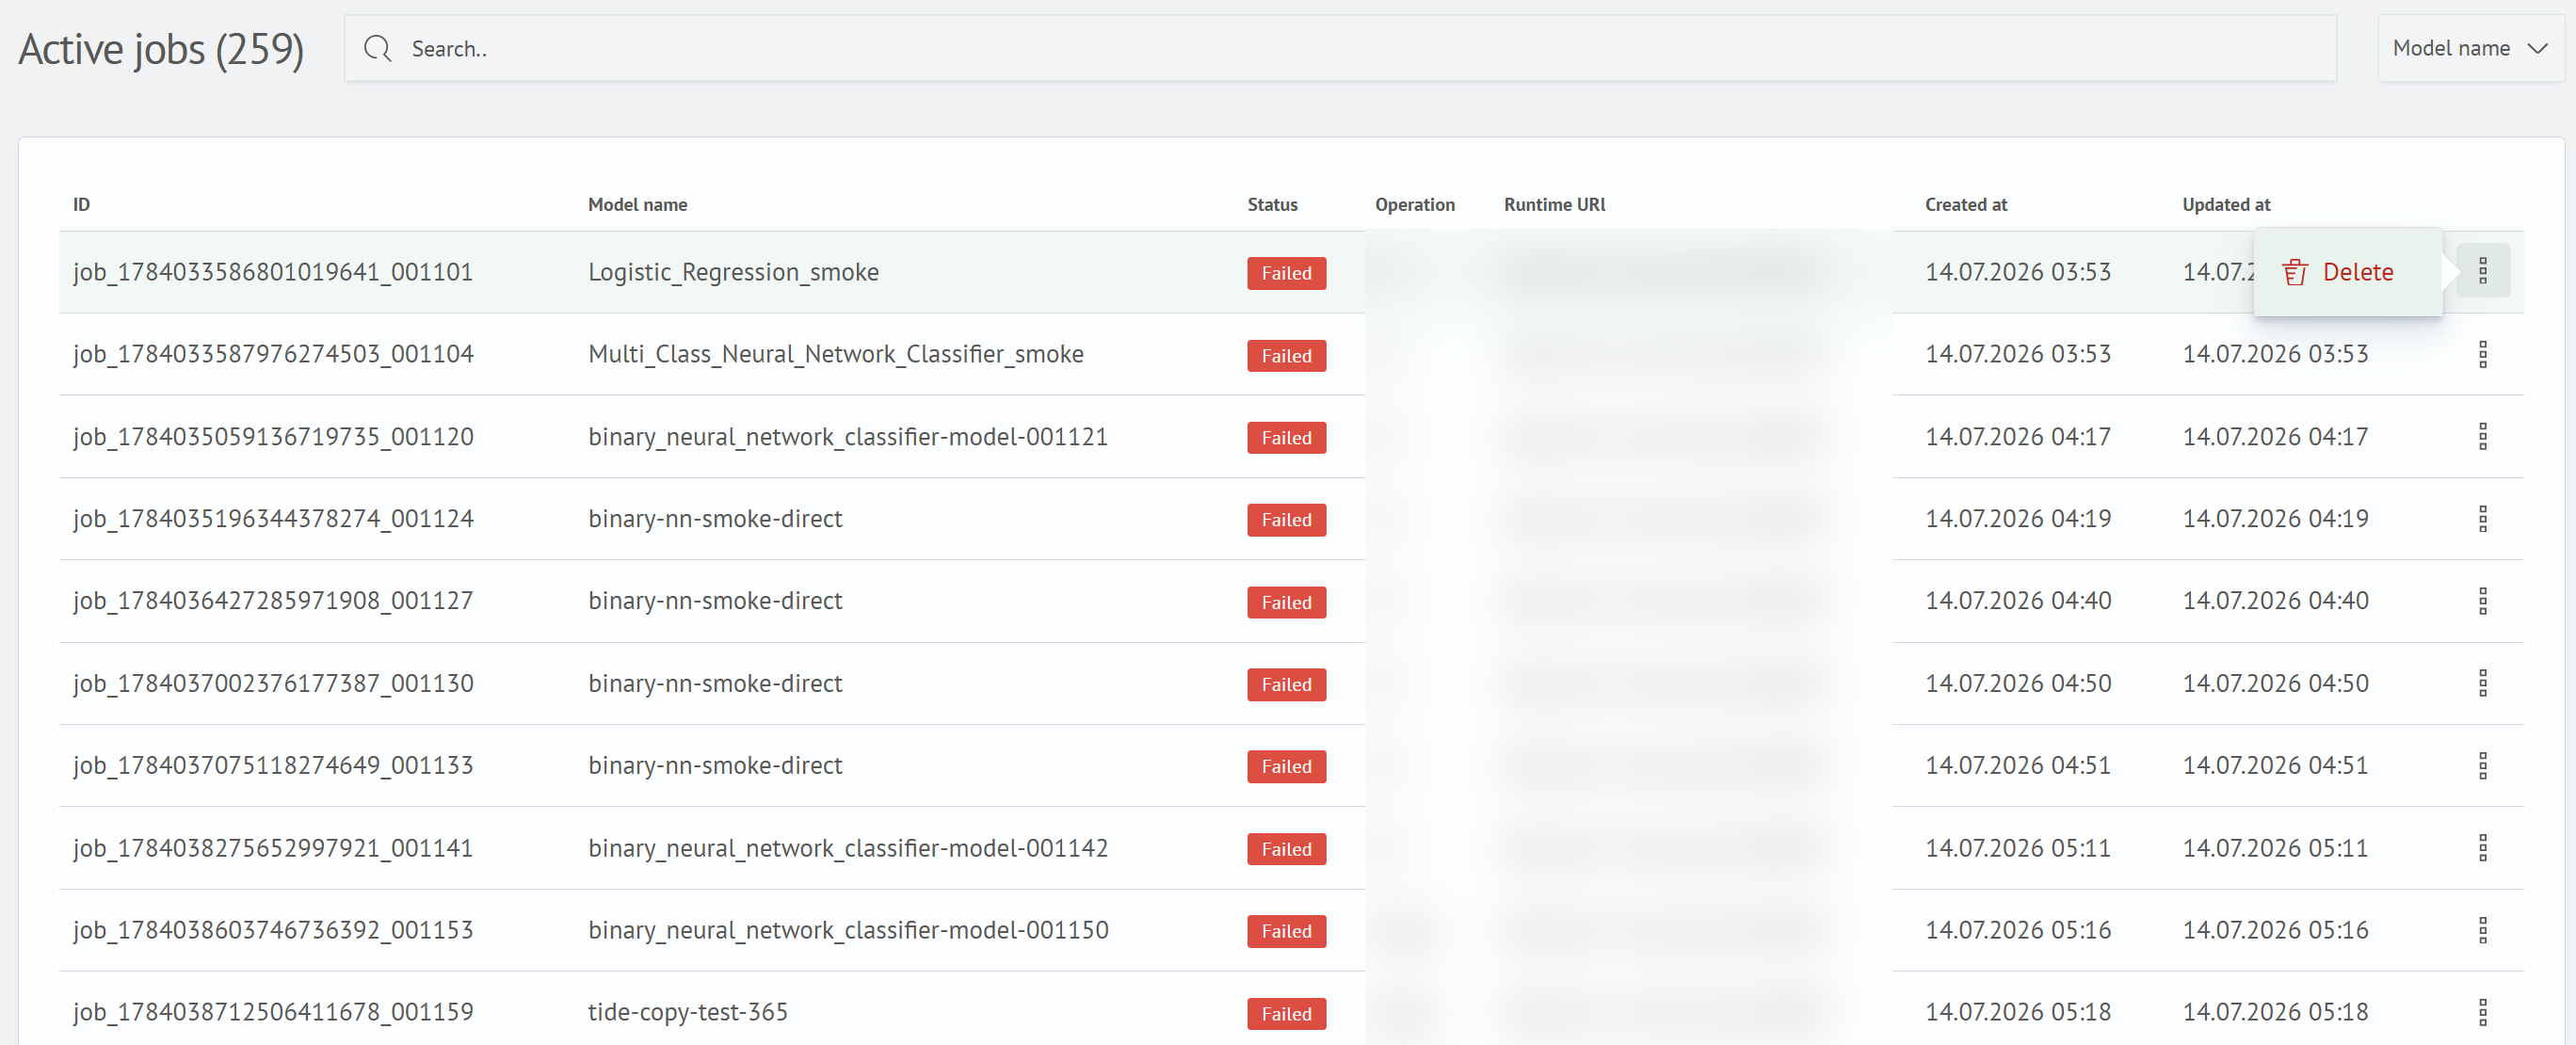
Task: Select job_1784035059136719735_001120 ID cell
Action: click(272, 437)
